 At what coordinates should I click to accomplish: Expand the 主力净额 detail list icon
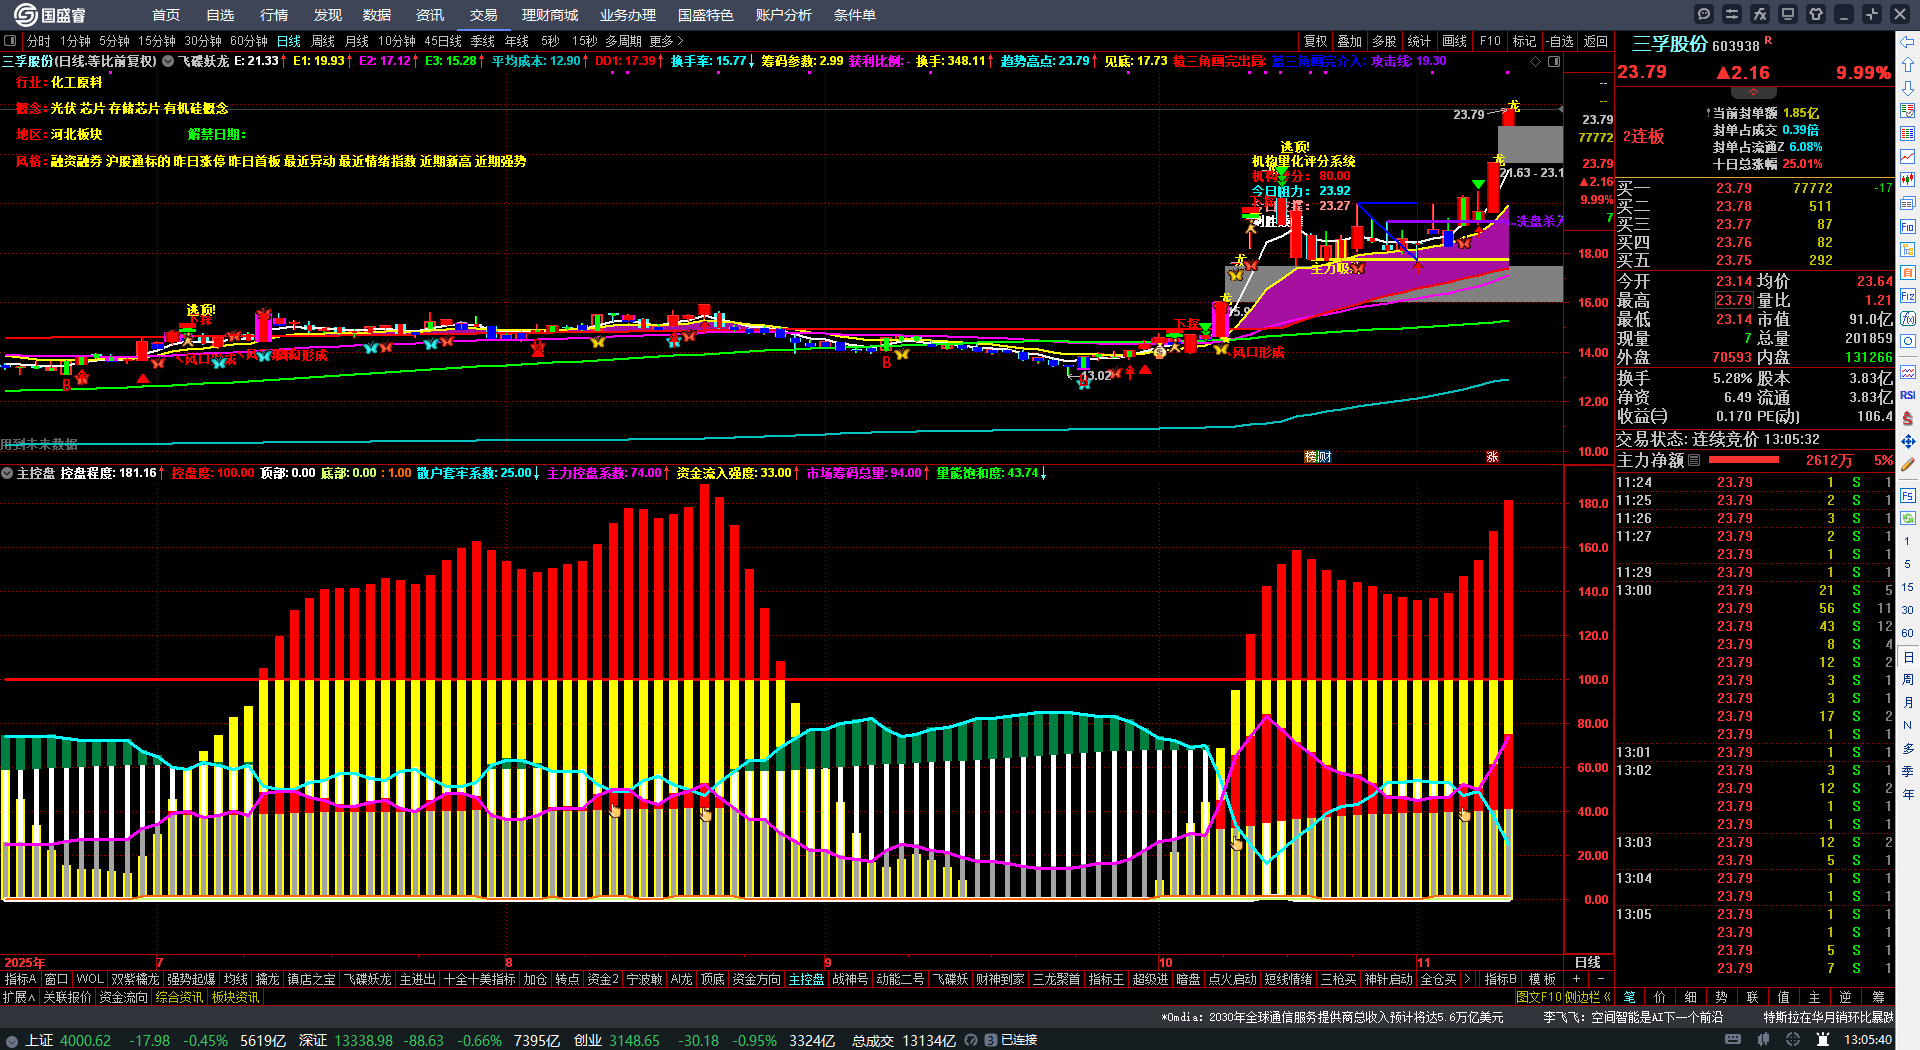[x=1694, y=460]
